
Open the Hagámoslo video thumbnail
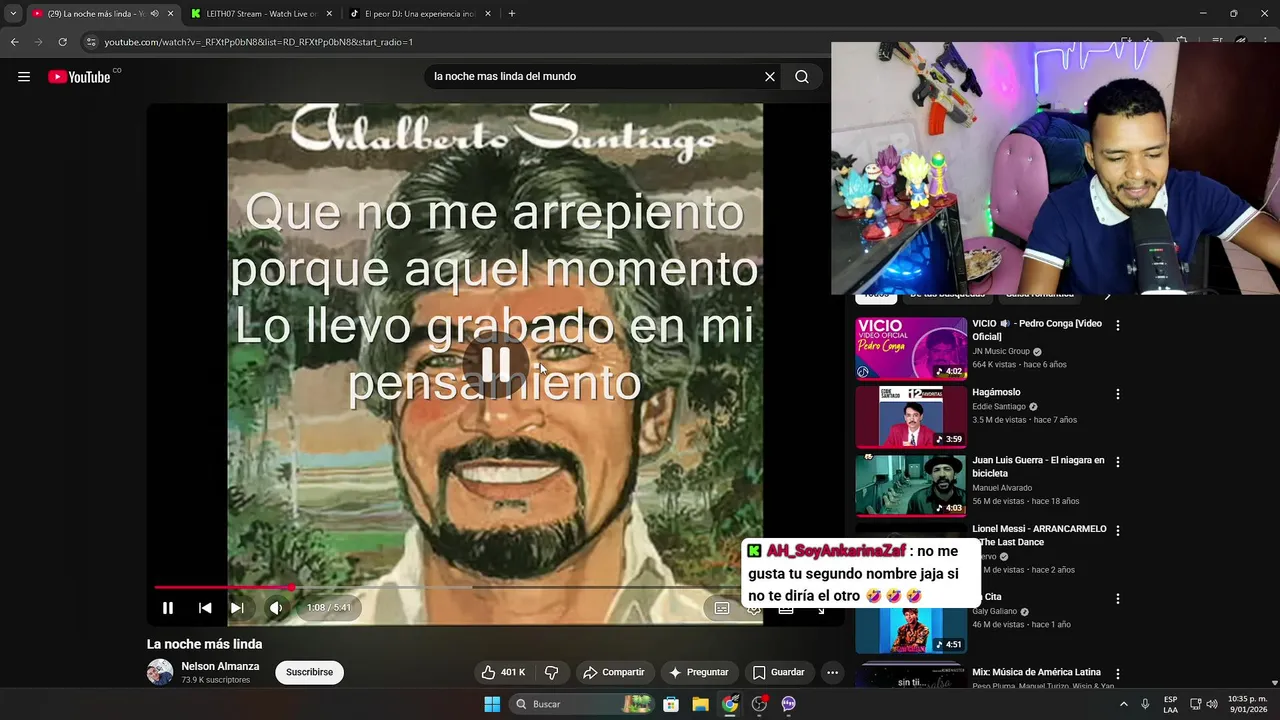click(x=911, y=417)
